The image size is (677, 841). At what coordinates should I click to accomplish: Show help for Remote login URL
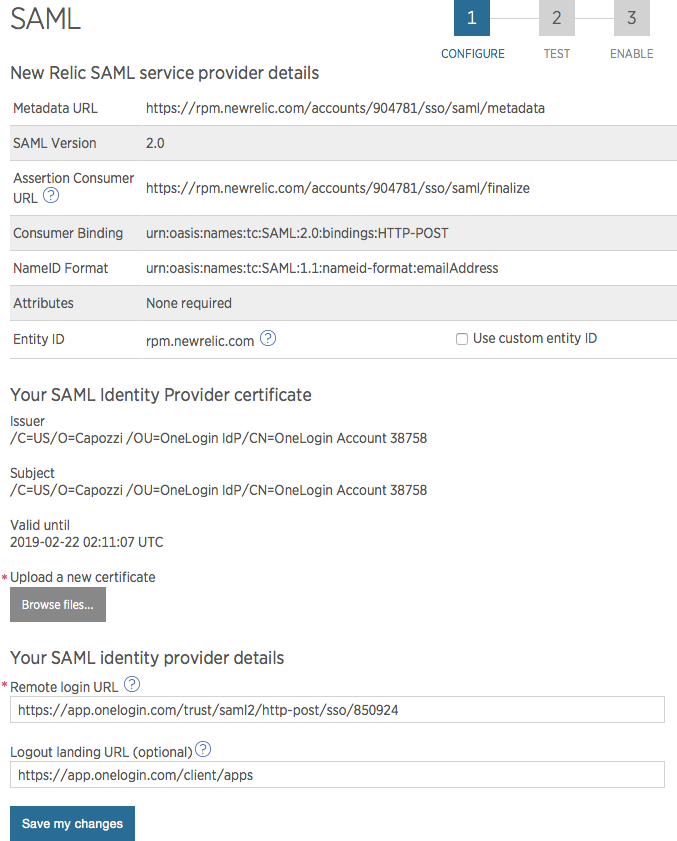132,685
